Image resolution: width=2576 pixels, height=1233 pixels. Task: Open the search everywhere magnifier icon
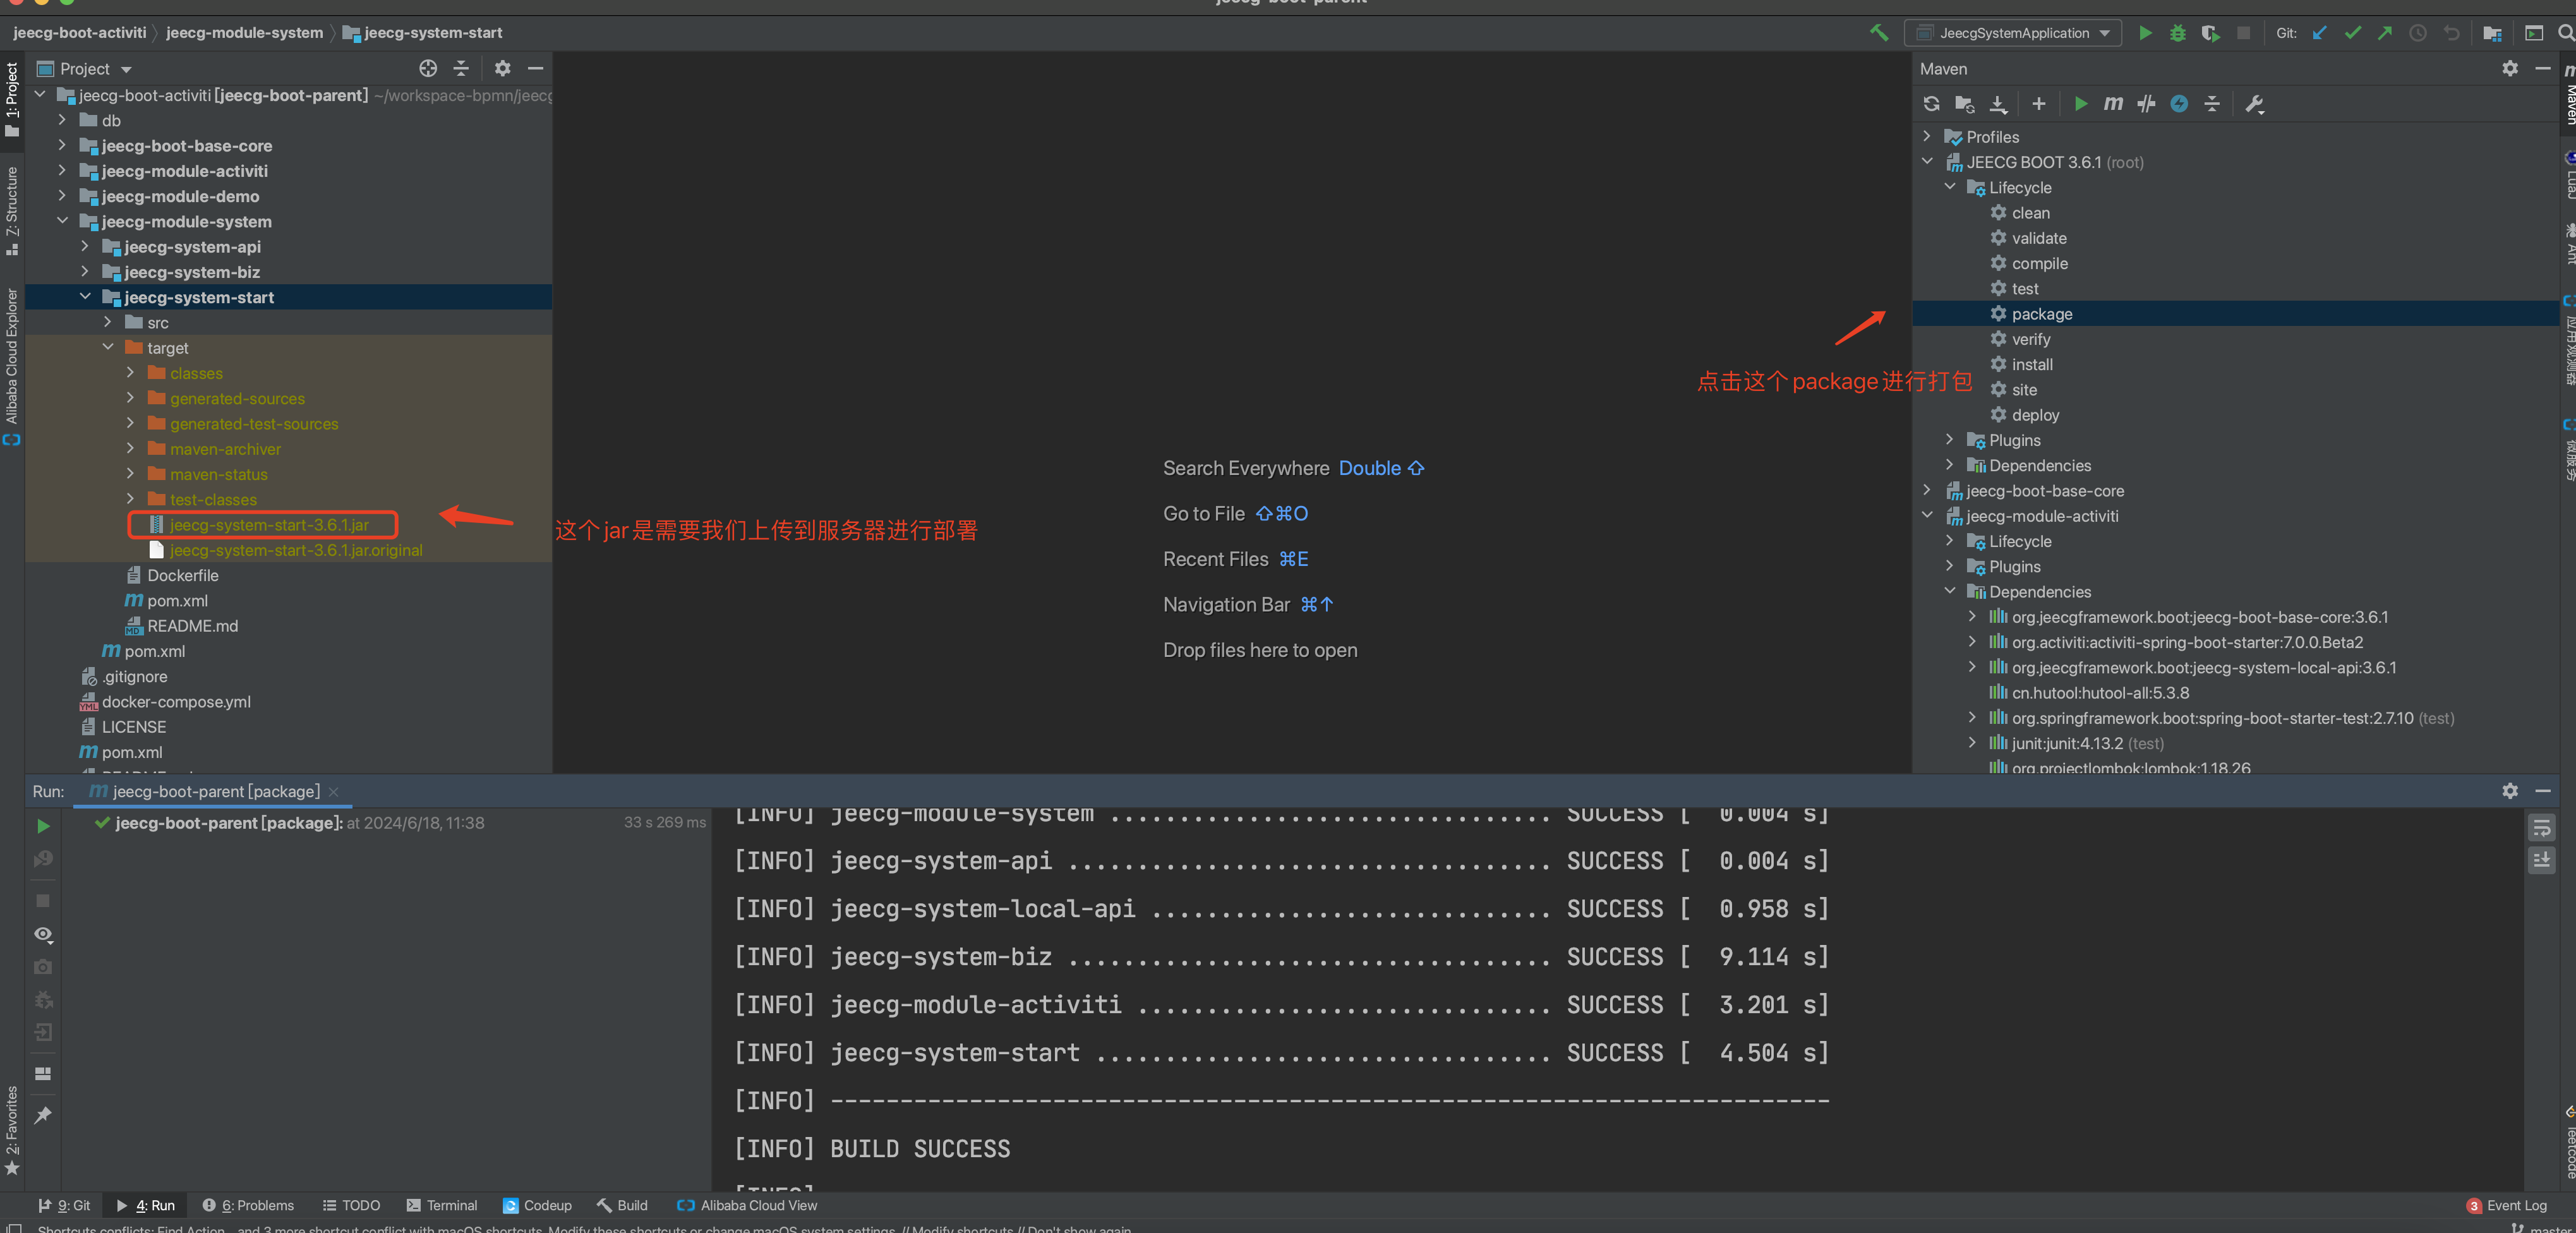pos(2565,33)
